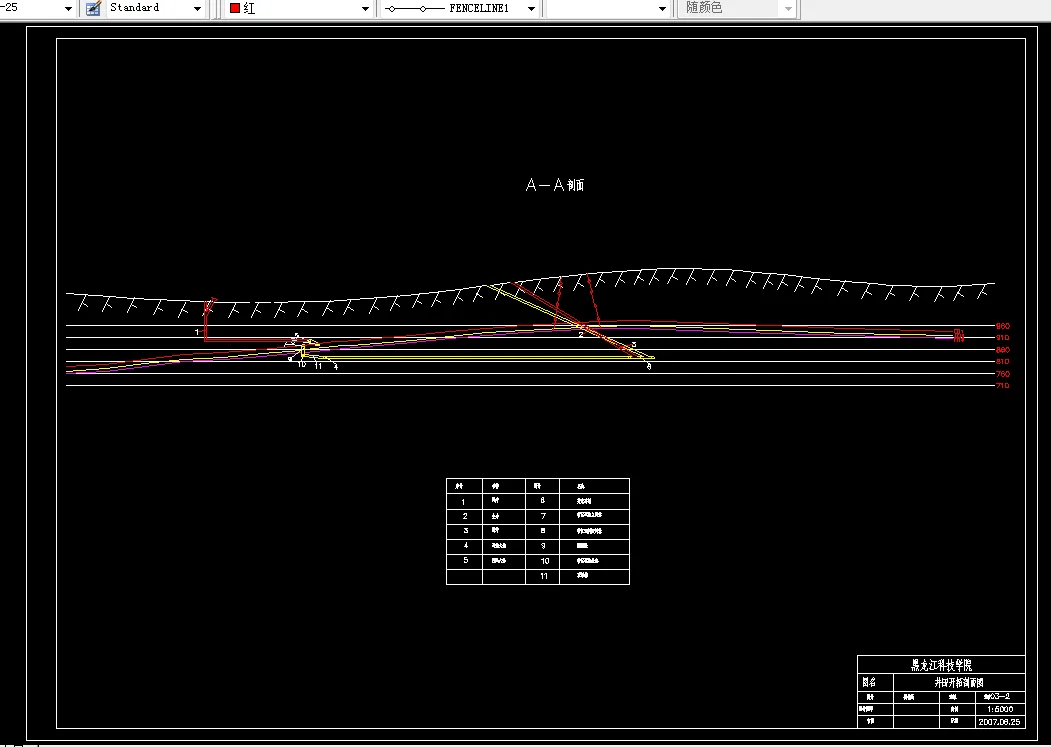Image resolution: width=1051 pixels, height=747 pixels.
Task: Click label 1 beside the red shaft
Action: [x=197, y=332]
